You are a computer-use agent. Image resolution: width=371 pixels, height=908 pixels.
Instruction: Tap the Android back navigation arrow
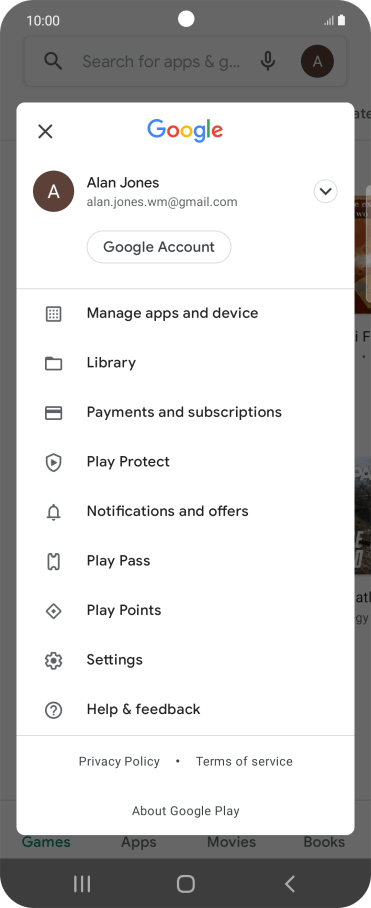(x=290, y=884)
